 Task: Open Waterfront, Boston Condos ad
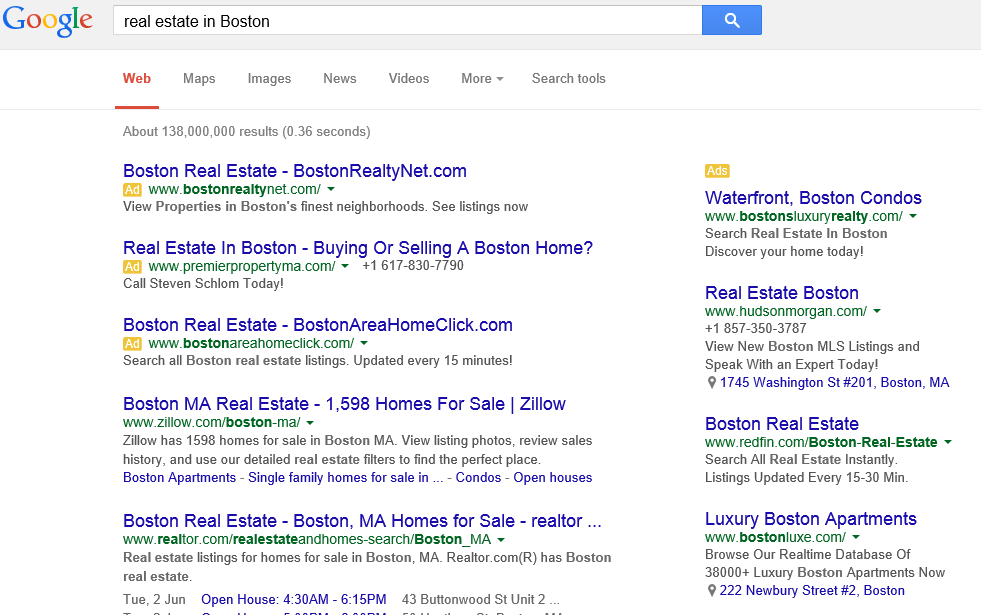point(813,198)
